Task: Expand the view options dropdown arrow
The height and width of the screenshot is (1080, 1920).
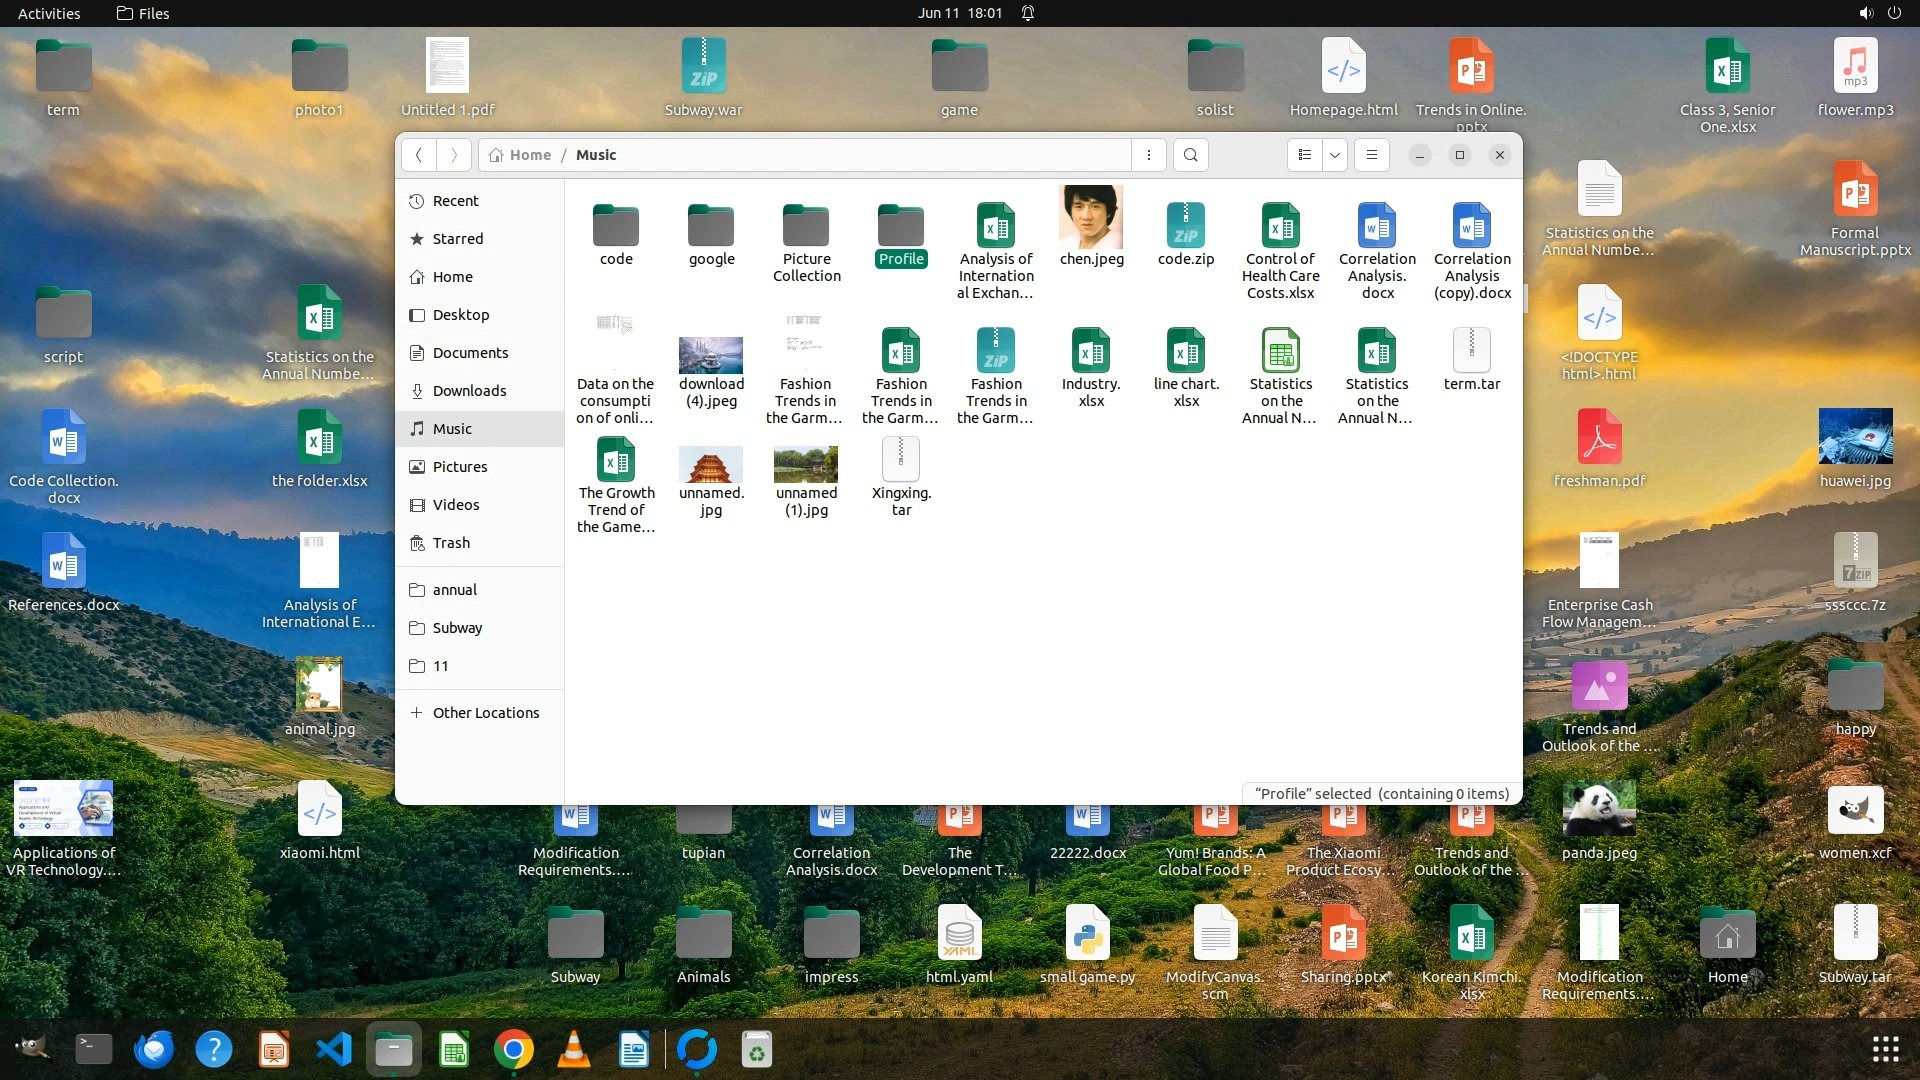Action: click(x=1334, y=155)
